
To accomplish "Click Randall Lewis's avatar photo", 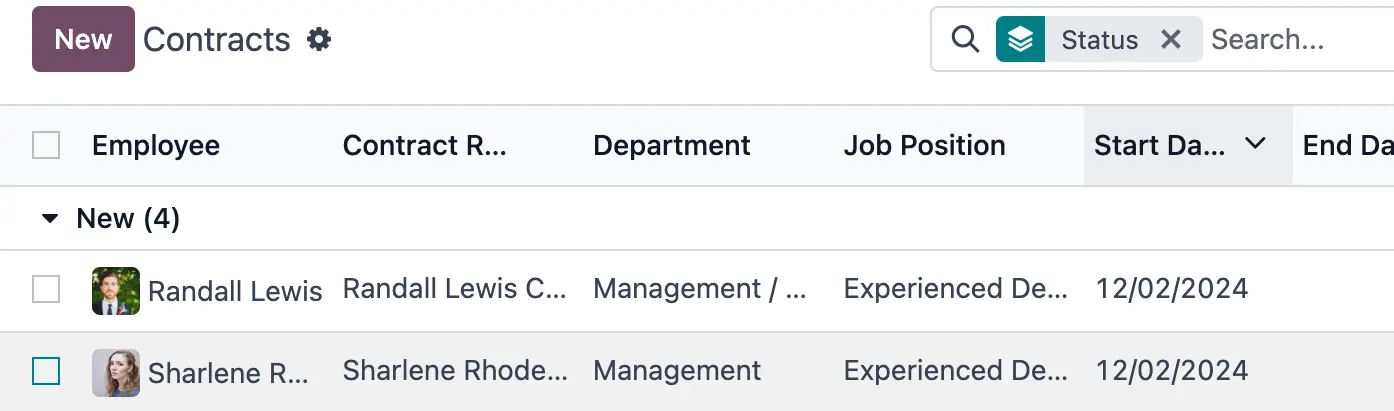I will tap(116, 291).
